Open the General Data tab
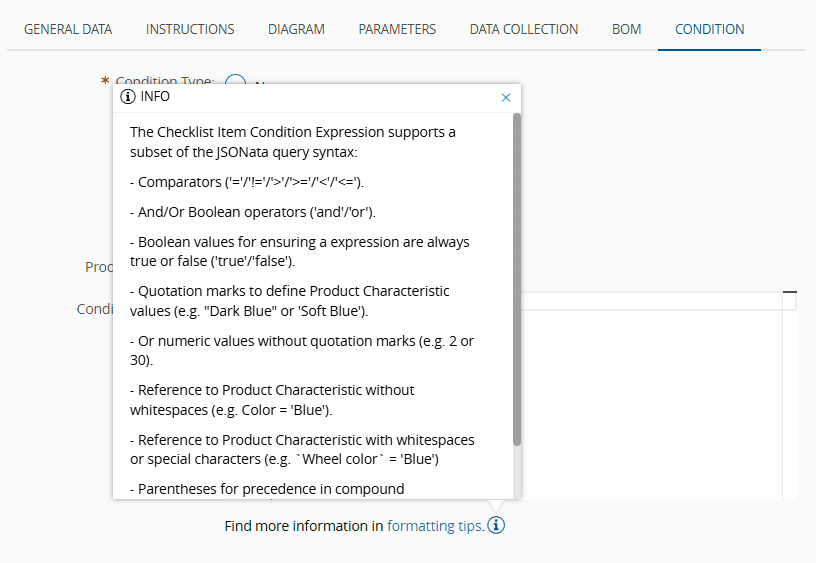This screenshot has width=816, height=563. 68,29
